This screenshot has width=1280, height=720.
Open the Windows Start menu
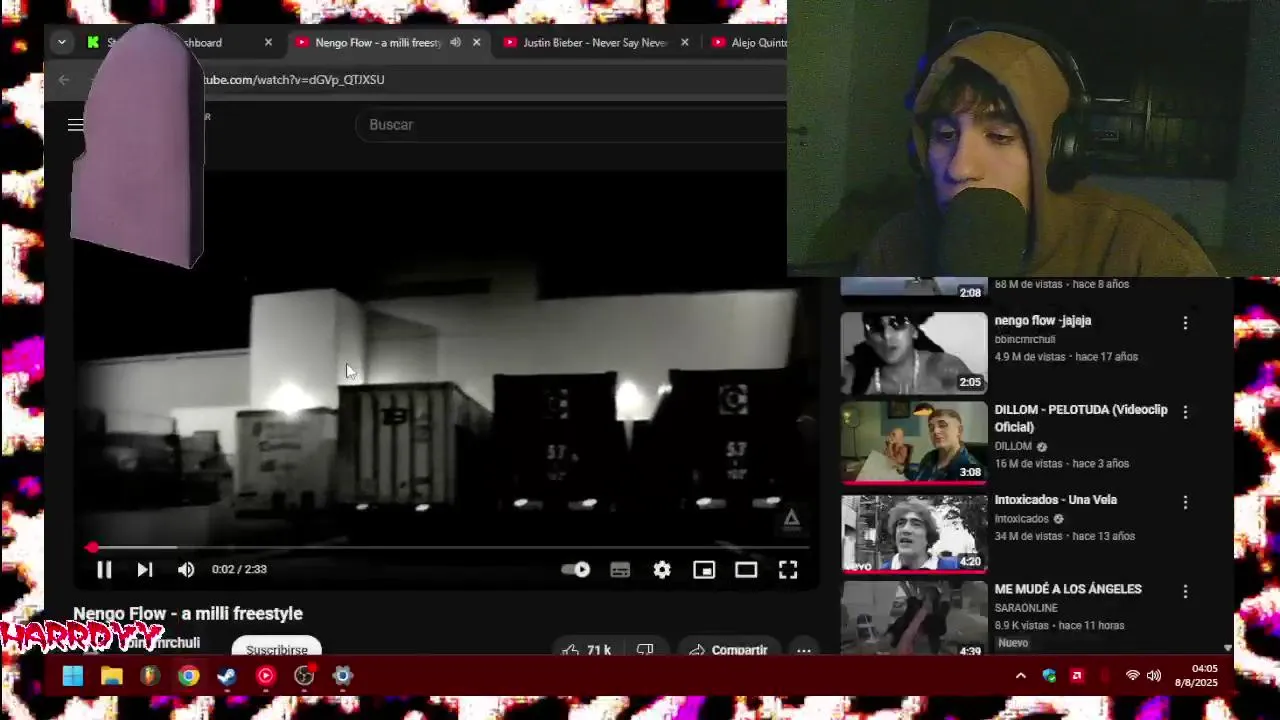click(x=73, y=676)
